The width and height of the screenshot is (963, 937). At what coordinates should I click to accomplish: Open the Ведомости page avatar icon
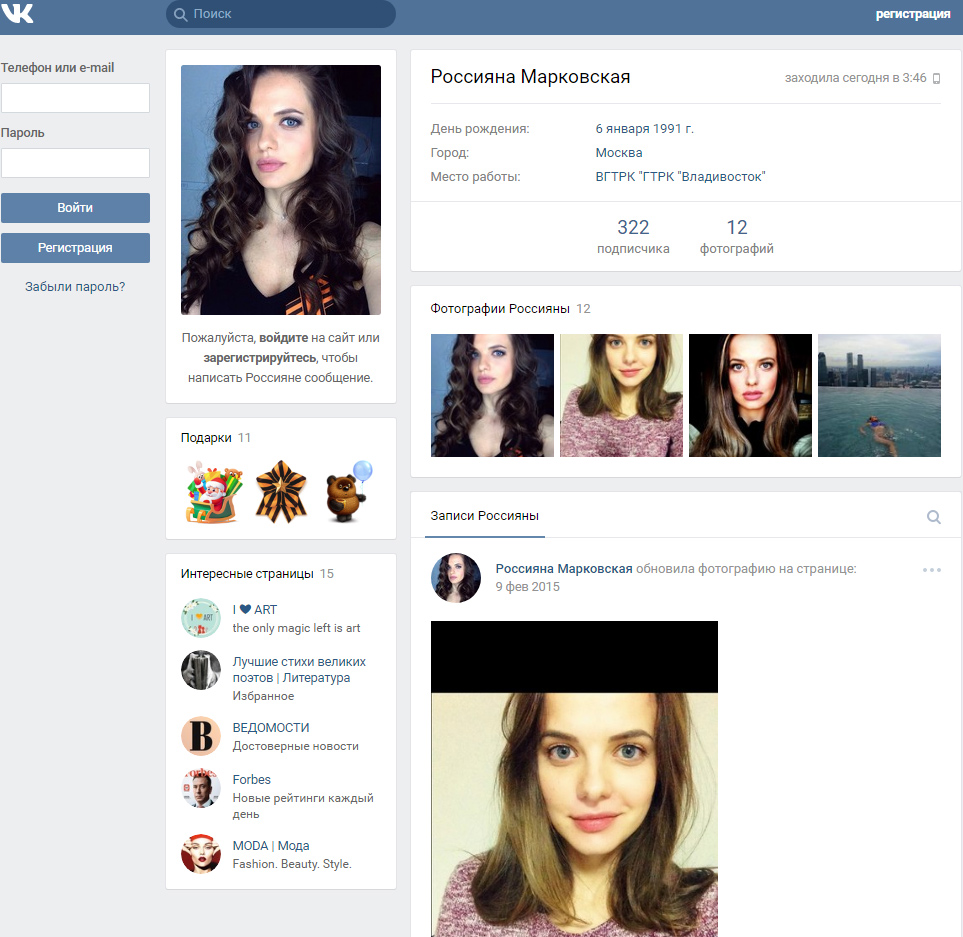tap(201, 736)
